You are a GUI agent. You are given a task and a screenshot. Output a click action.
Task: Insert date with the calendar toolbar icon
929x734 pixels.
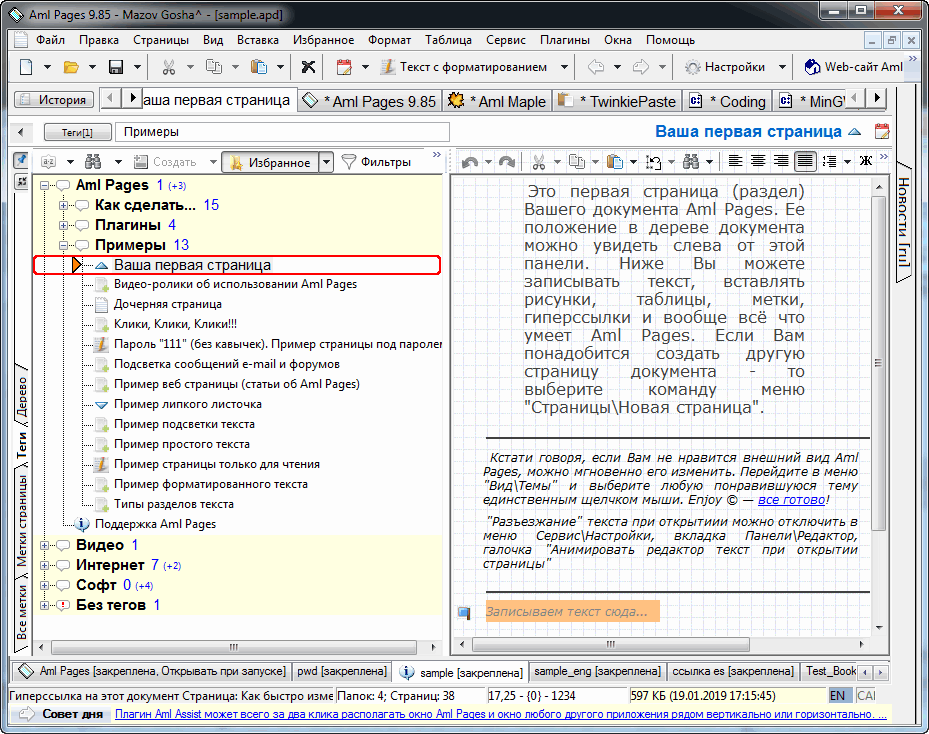[x=344, y=67]
